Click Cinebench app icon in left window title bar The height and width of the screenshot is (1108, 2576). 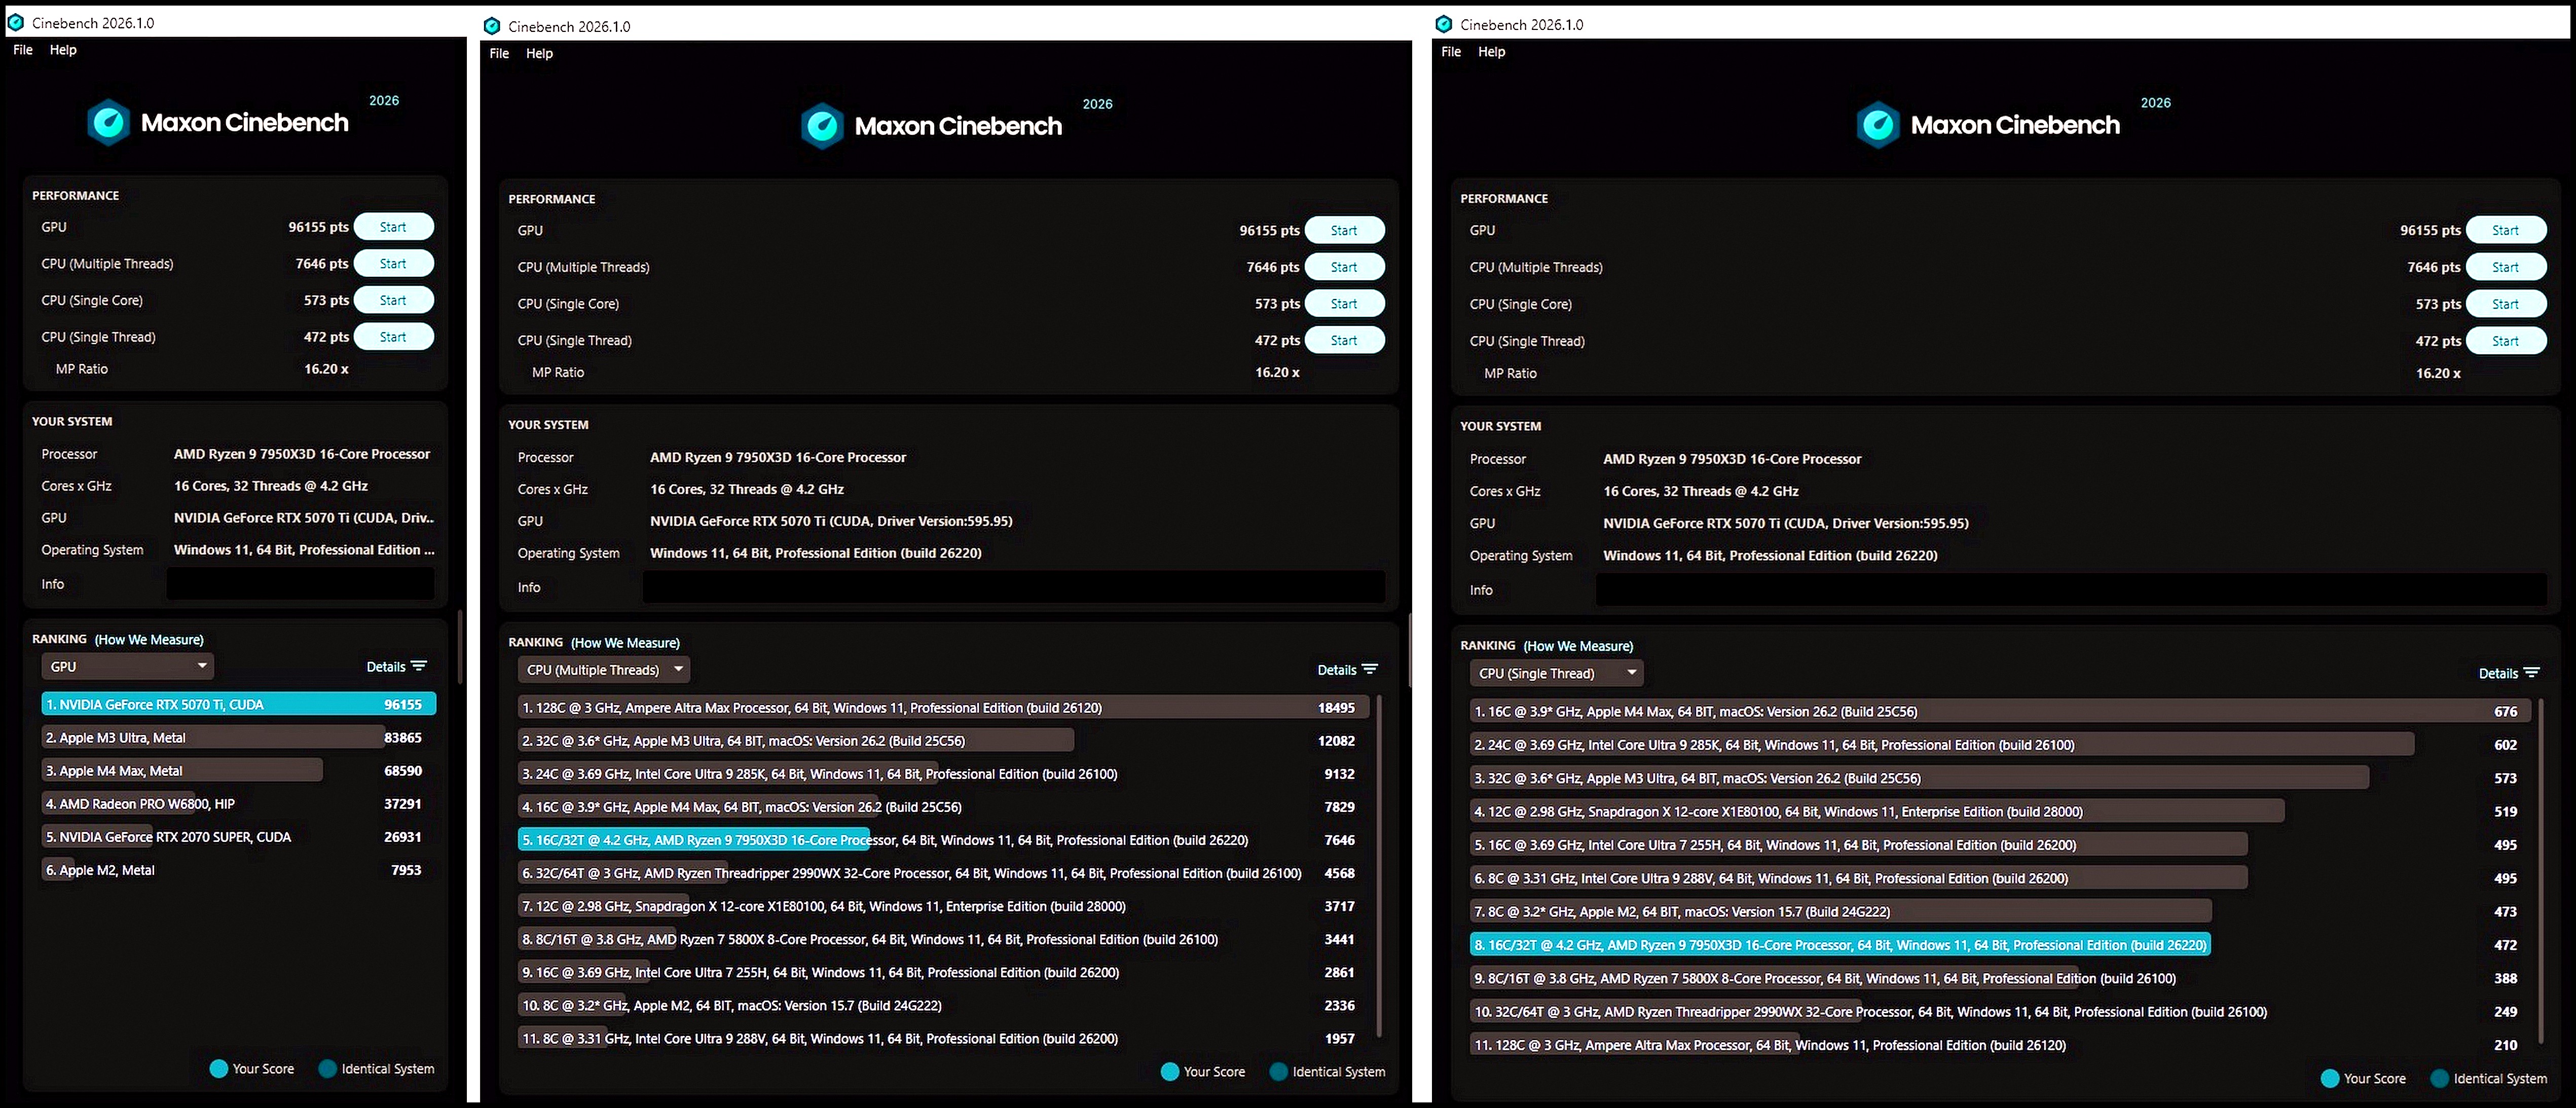click(15, 22)
